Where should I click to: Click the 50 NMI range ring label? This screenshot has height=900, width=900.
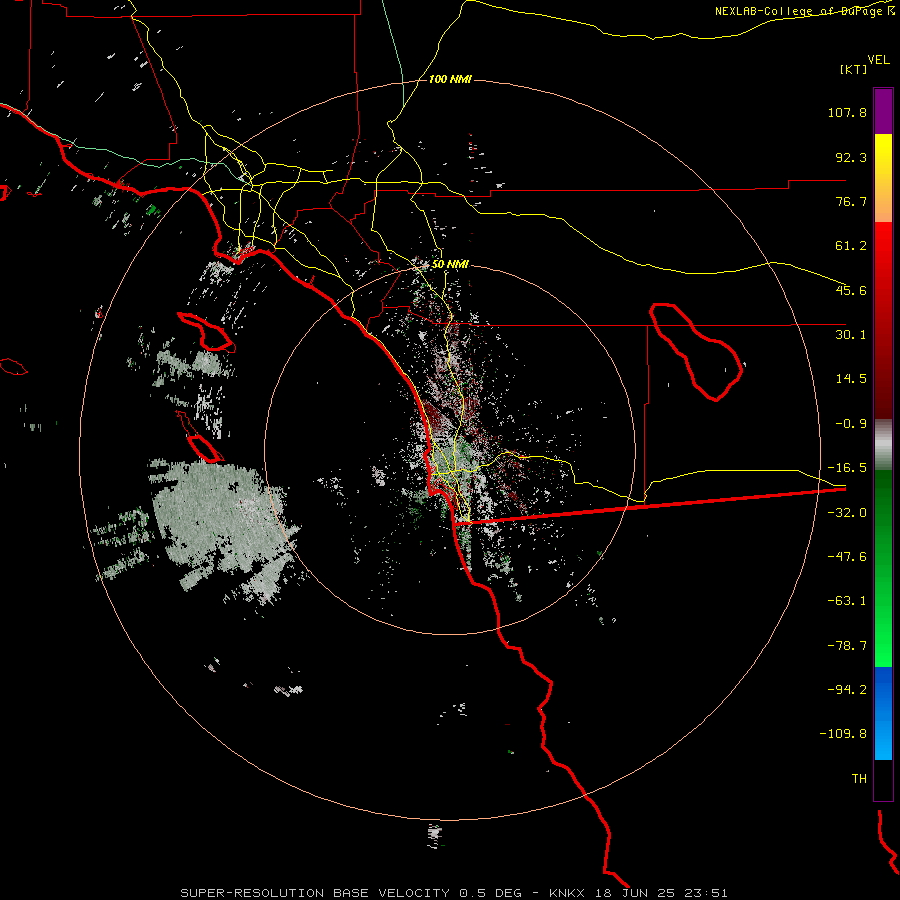tap(450, 264)
